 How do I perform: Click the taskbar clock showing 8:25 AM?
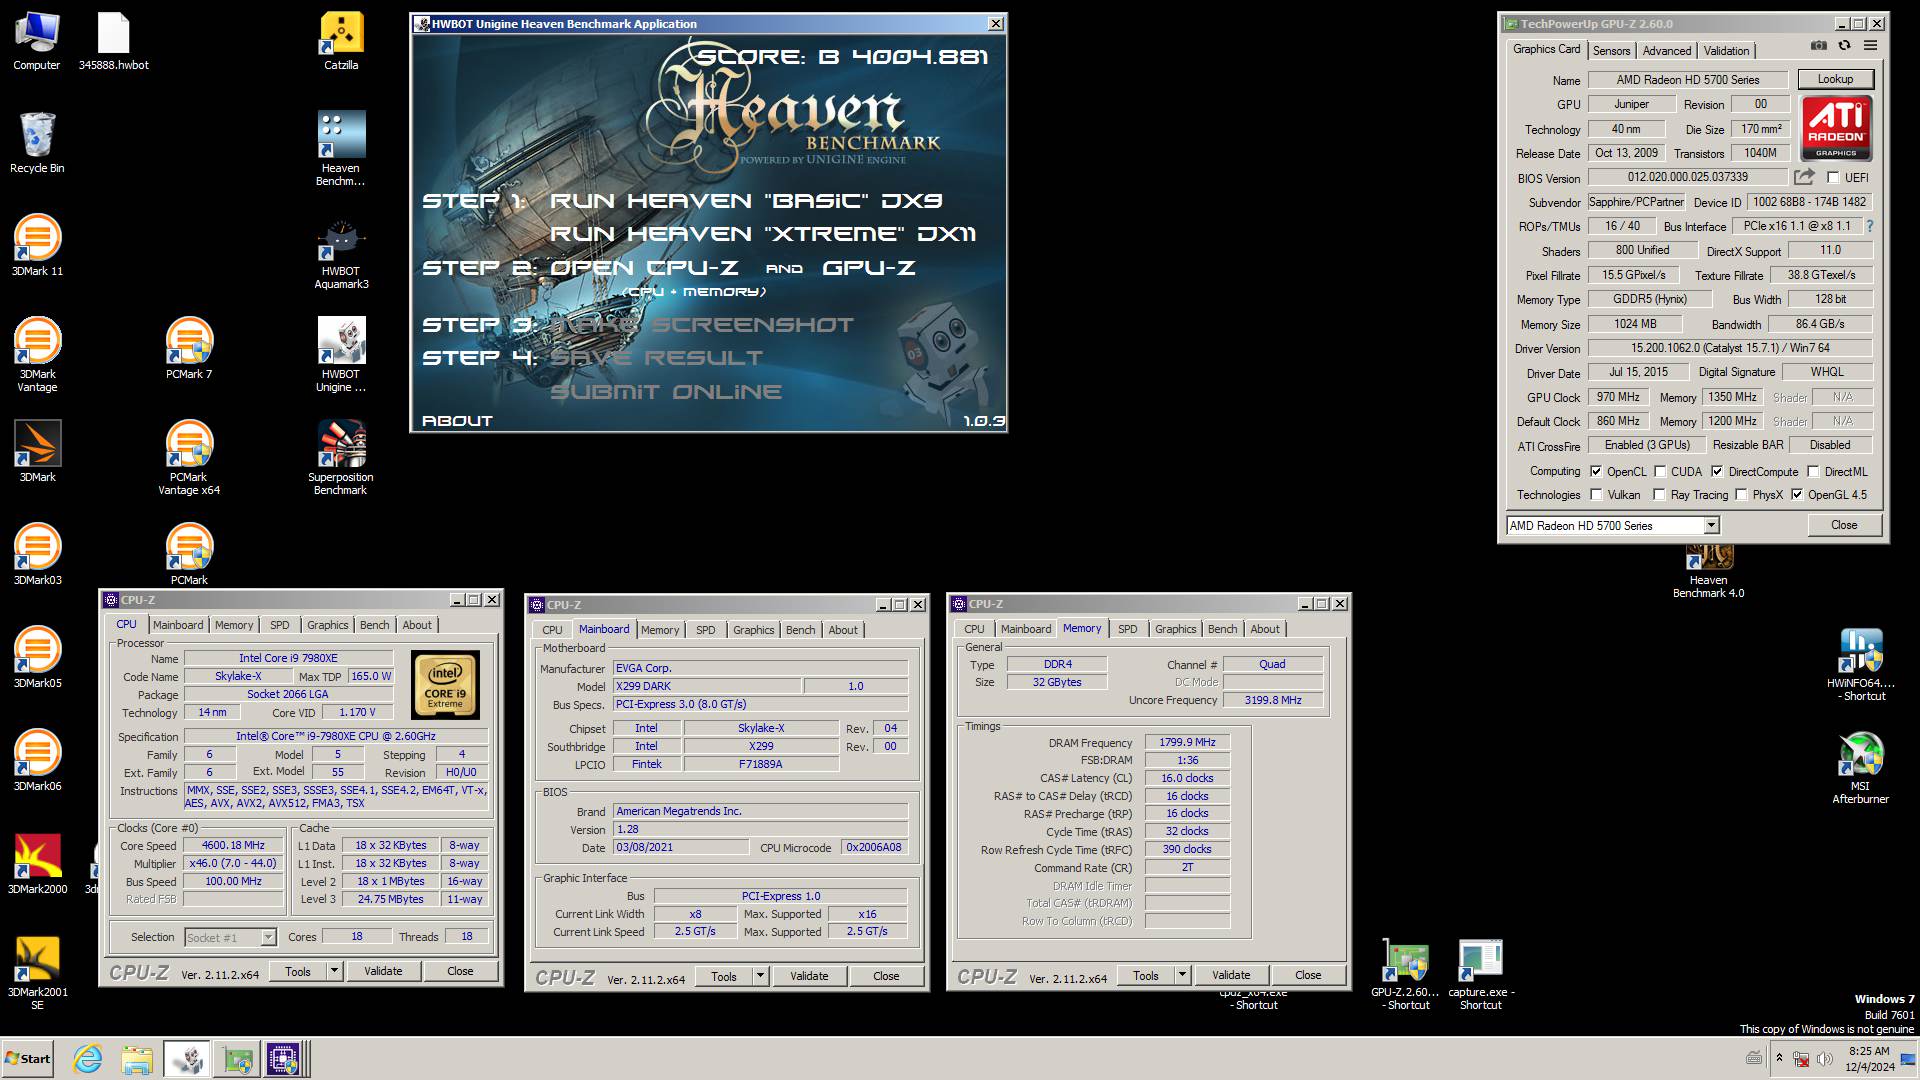point(1869,1059)
